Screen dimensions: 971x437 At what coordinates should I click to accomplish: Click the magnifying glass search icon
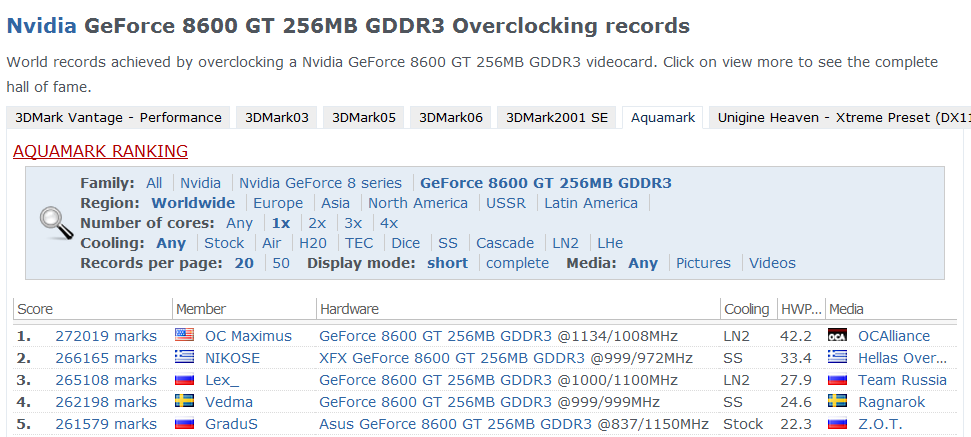(x=56, y=222)
